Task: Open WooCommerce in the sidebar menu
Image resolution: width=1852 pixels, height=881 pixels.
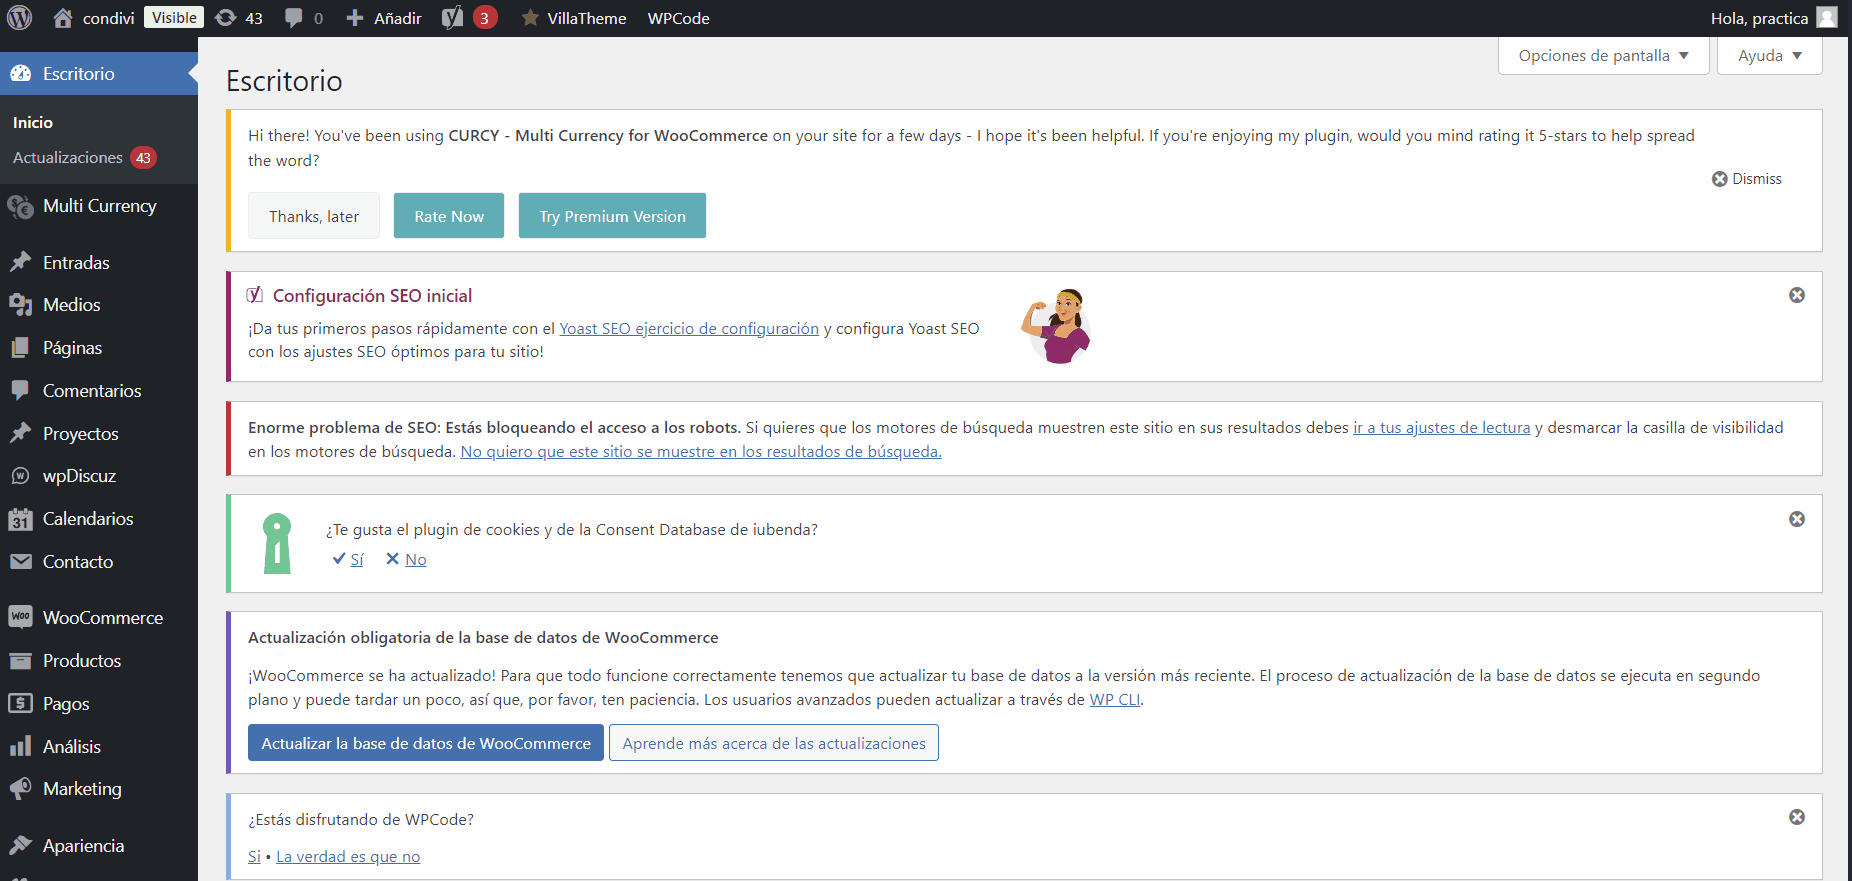Action: click(102, 618)
